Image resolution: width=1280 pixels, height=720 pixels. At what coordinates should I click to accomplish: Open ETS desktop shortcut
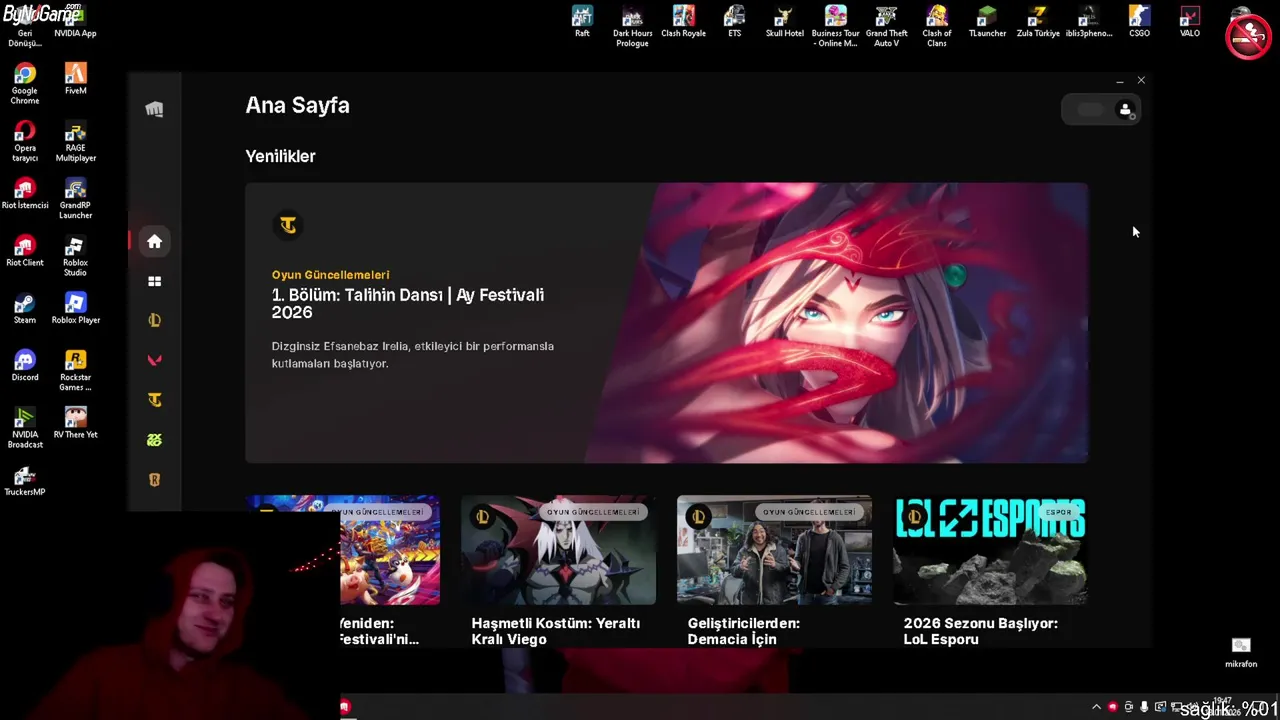coord(734,21)
